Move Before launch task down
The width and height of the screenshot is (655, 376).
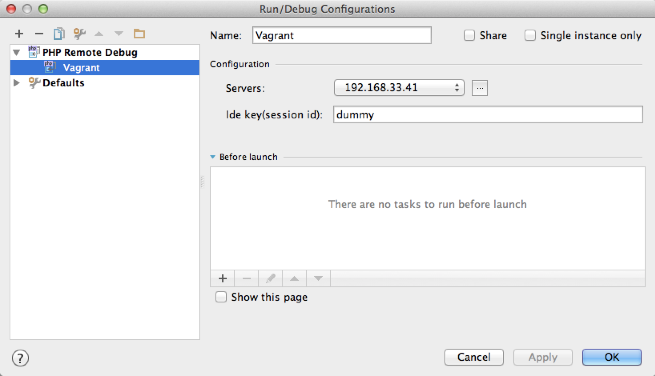[318, 278]
